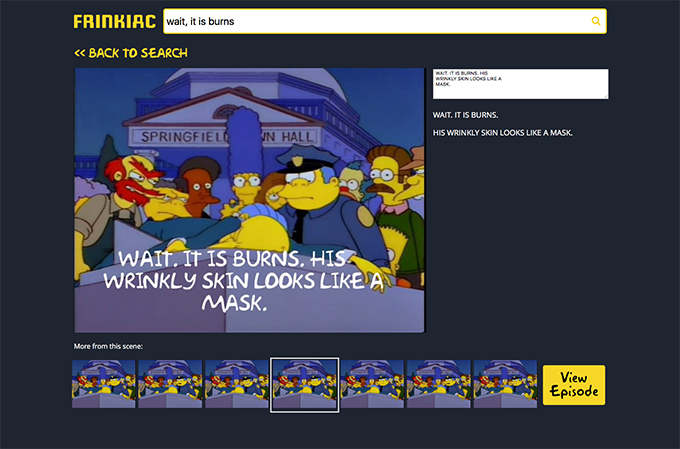Open the first scene thumbnail

click(x=104, y=384)
